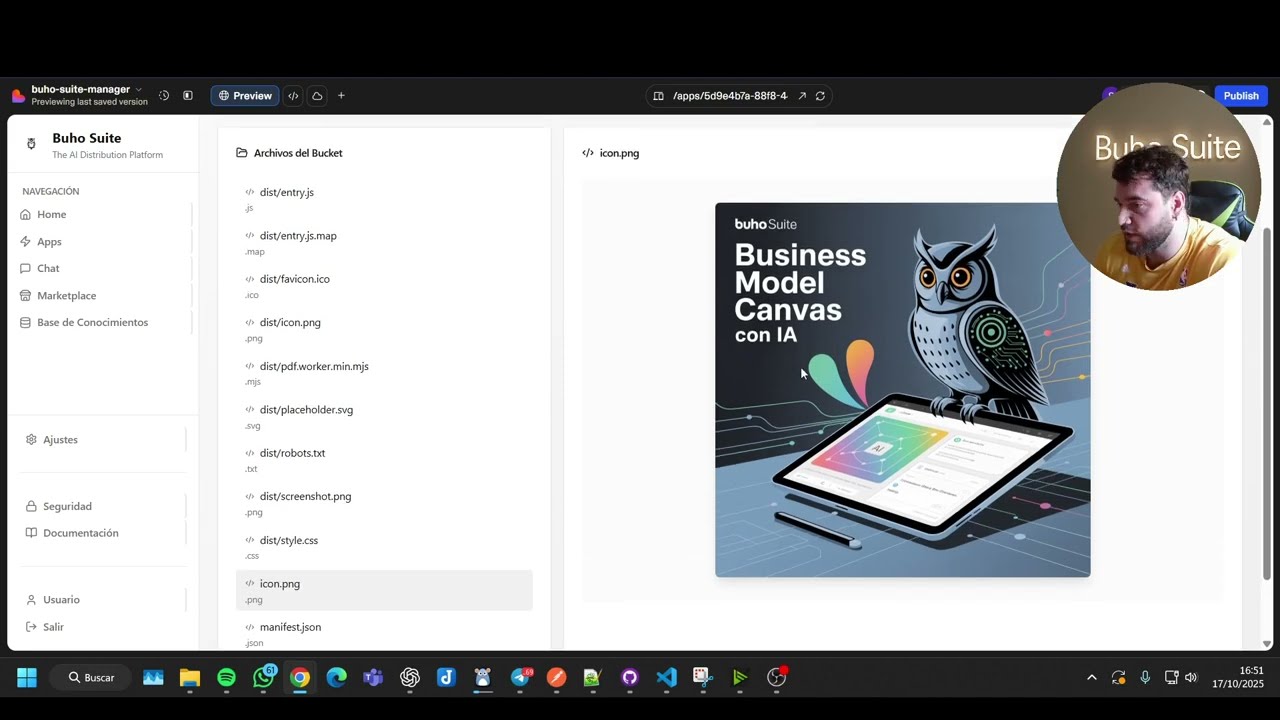Click the scrollbar down arrow
The image size is (1280, 720).
(1267, 644)
